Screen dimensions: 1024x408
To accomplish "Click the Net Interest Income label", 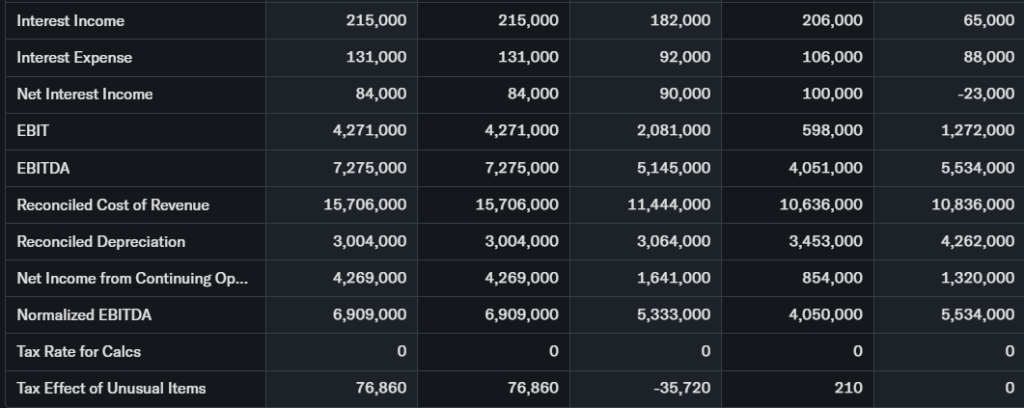I will 85,94.
